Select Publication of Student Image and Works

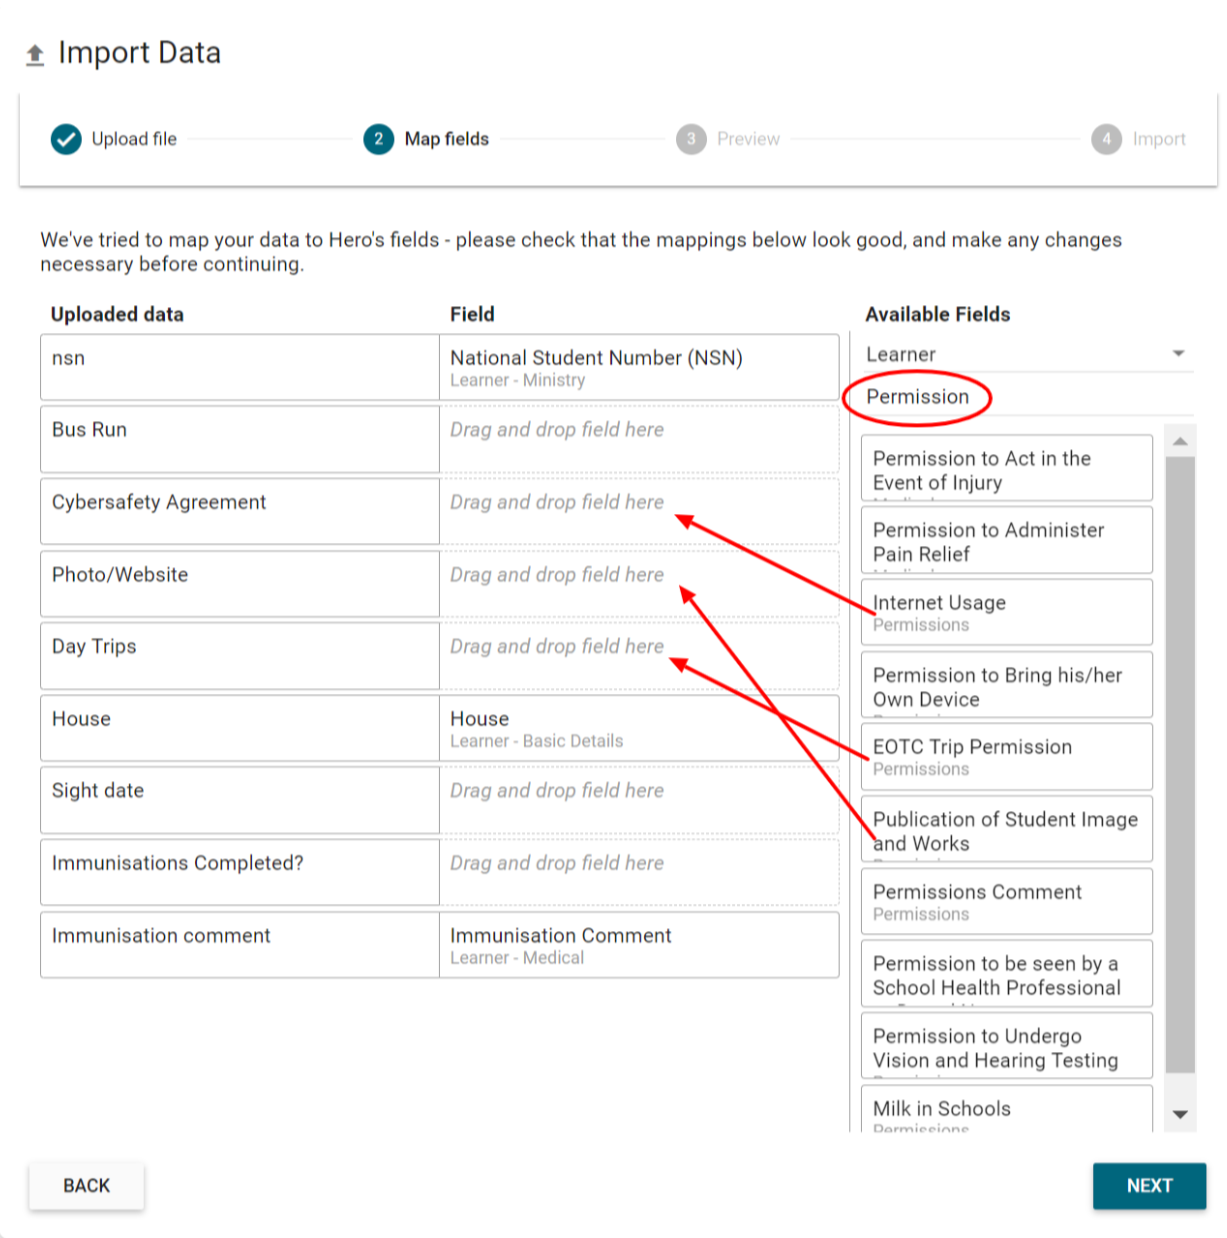pos(1006,829)
